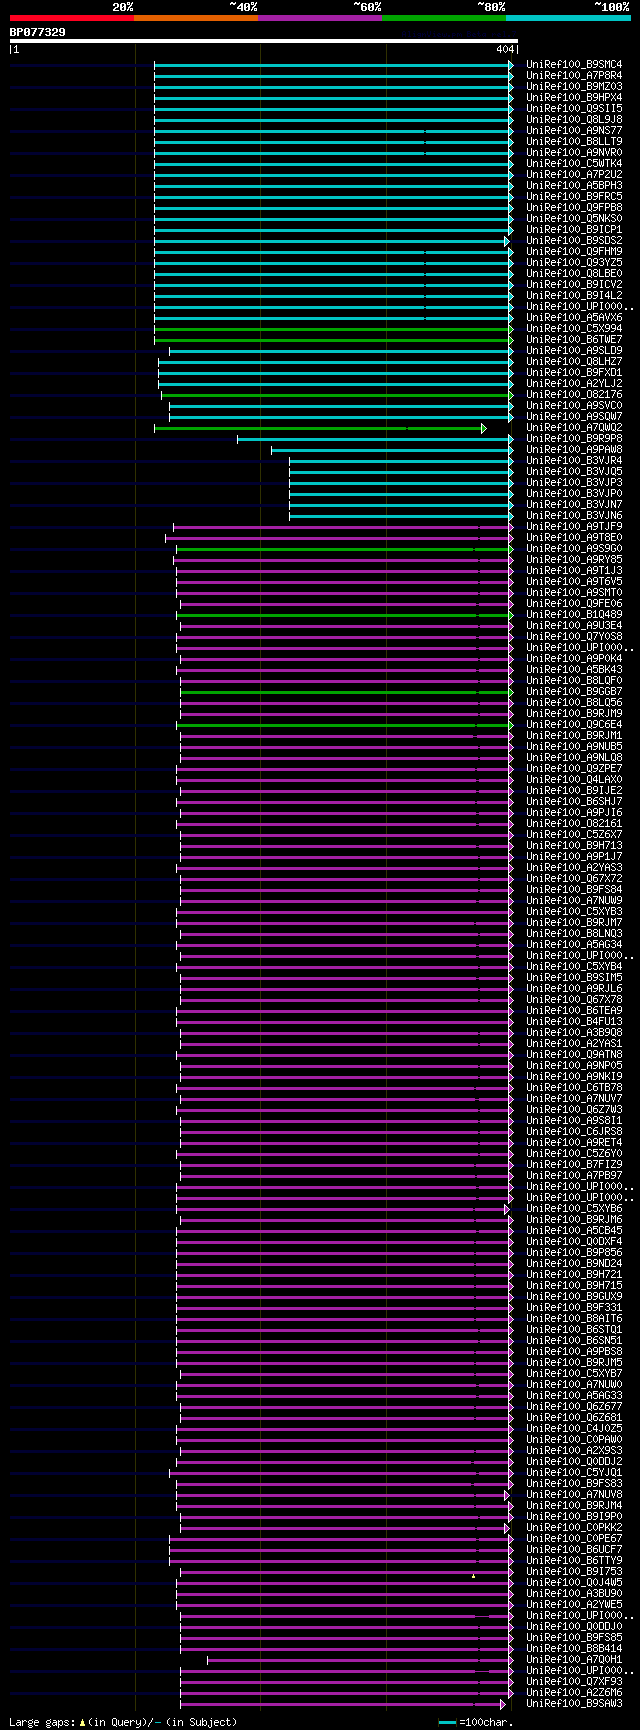Select label UniRef100_C6TB78
640x1730 pixels.
(x=574, y=1088)
